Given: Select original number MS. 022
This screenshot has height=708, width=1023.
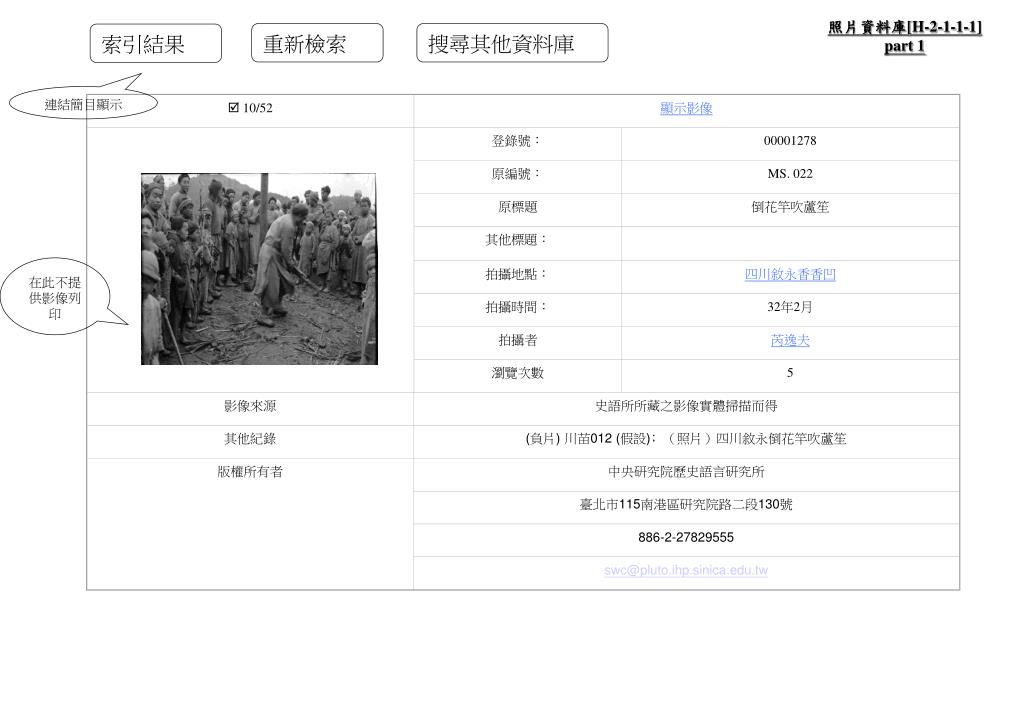Looking at the screenshot, I should click(789, 174).
